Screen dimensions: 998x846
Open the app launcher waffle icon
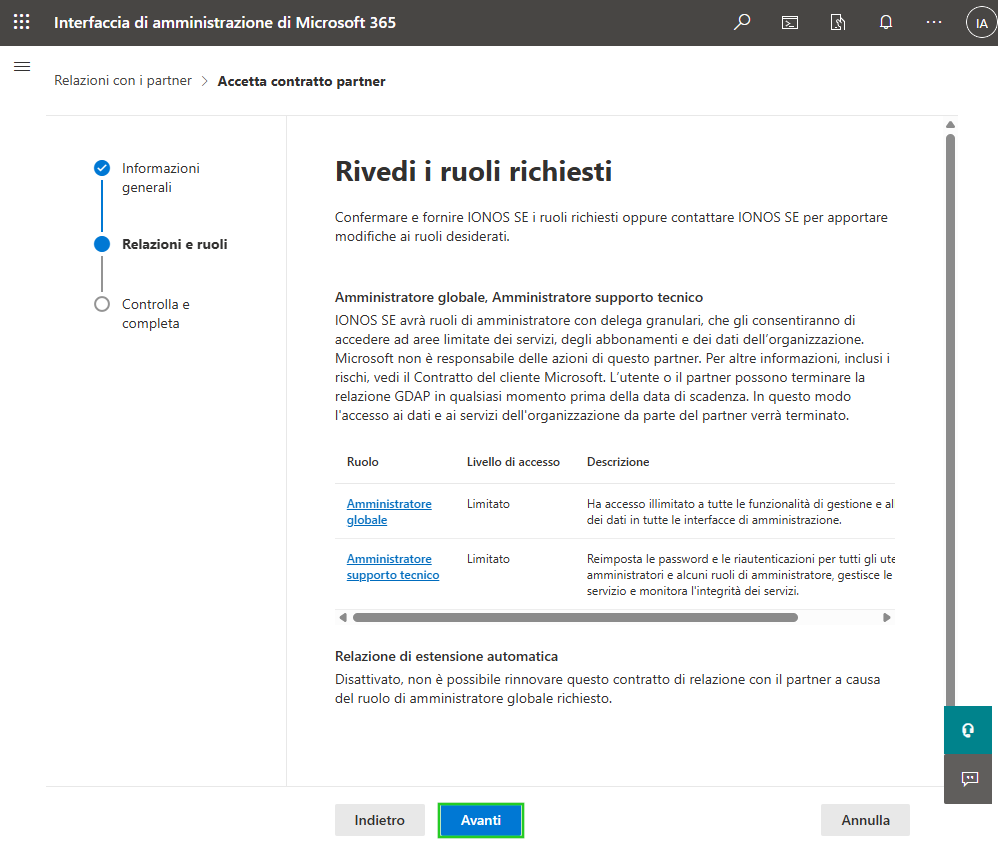22,22
